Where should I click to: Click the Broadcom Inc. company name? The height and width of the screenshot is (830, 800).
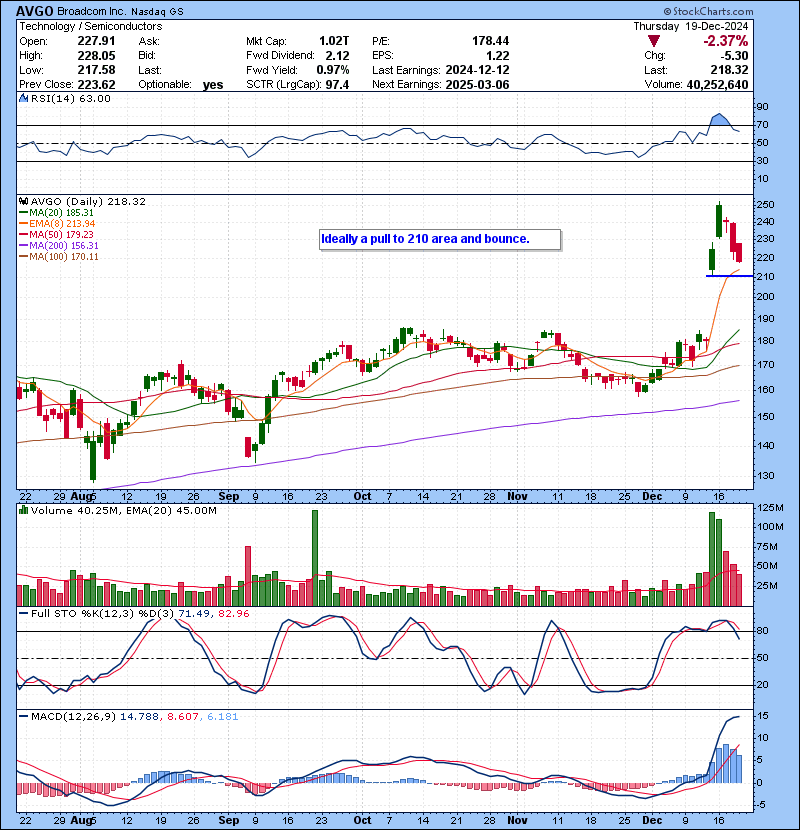click(92, 11)
